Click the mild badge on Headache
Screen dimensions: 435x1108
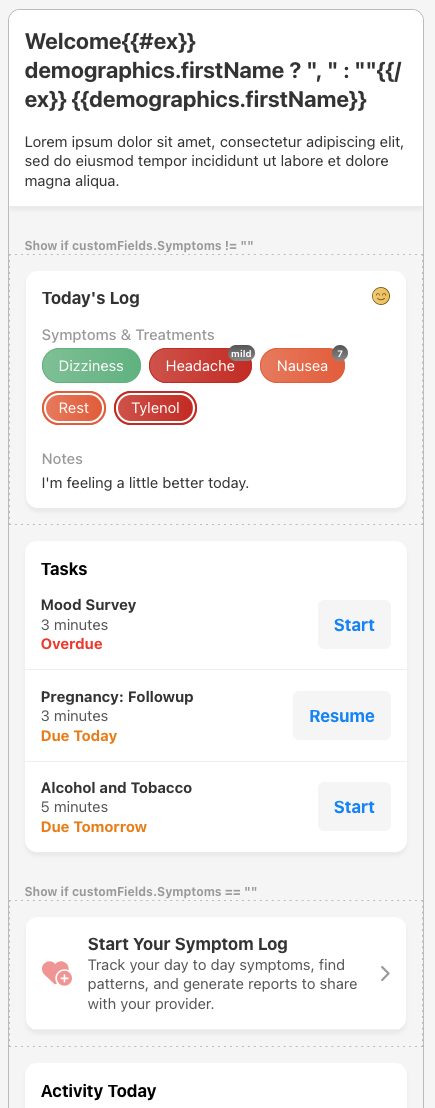(242, 353)
